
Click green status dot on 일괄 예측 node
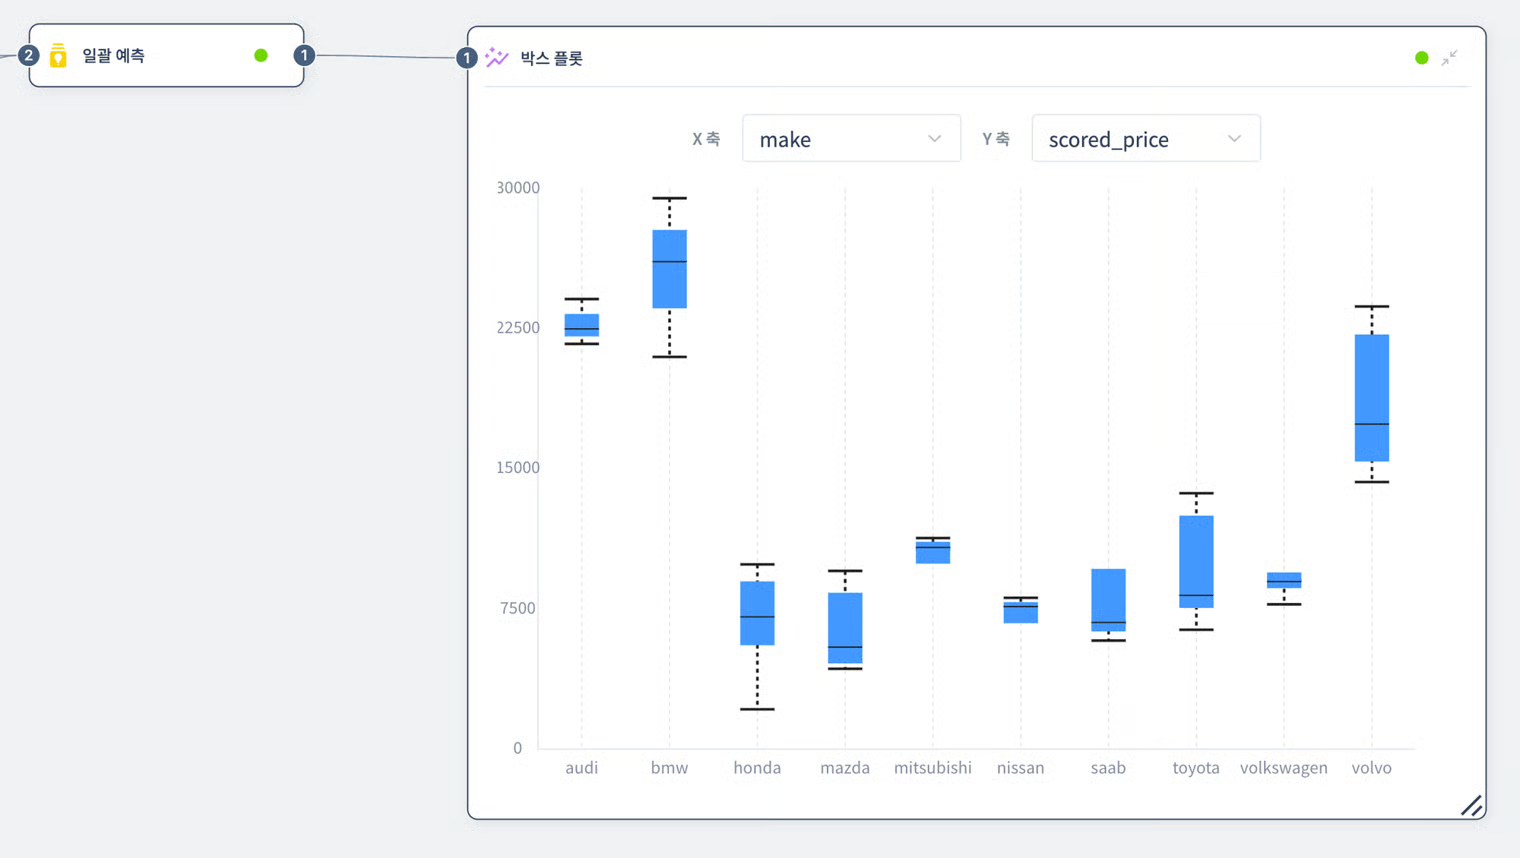pyautogui.click(x=261, y=56)
